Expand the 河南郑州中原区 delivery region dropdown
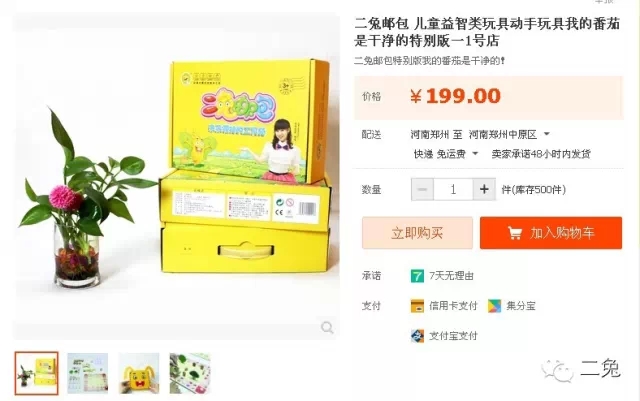 (547, 134)
